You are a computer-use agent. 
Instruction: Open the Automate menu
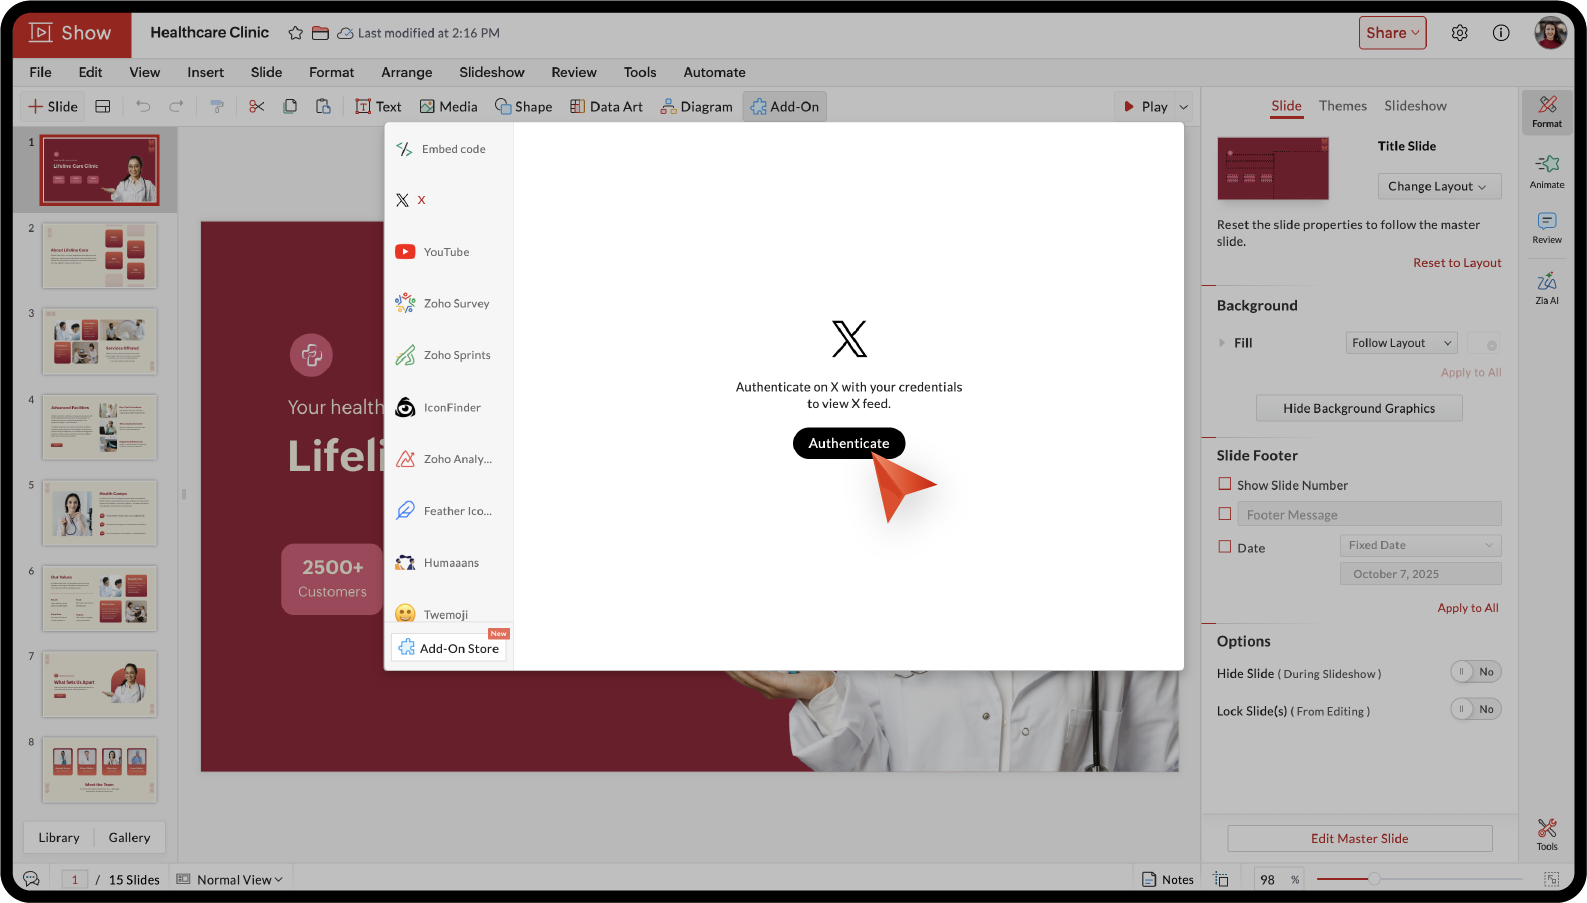[715, 72]
